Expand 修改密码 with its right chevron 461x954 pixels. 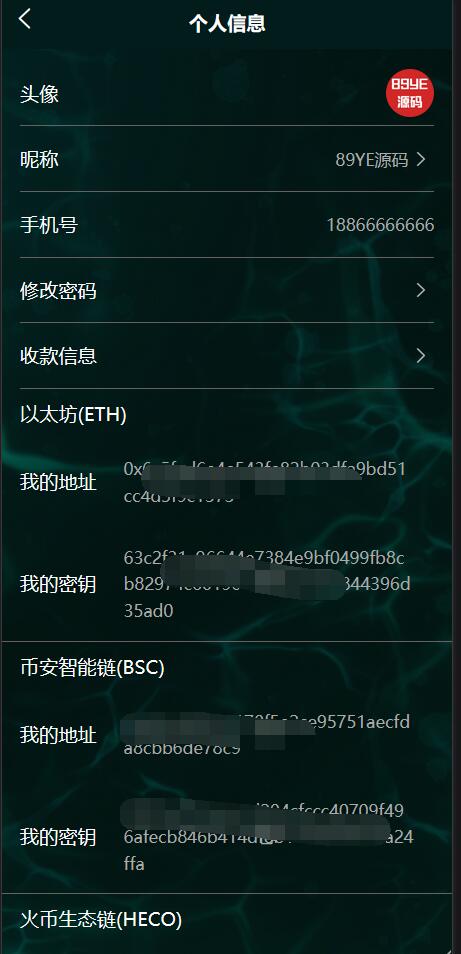421,290
